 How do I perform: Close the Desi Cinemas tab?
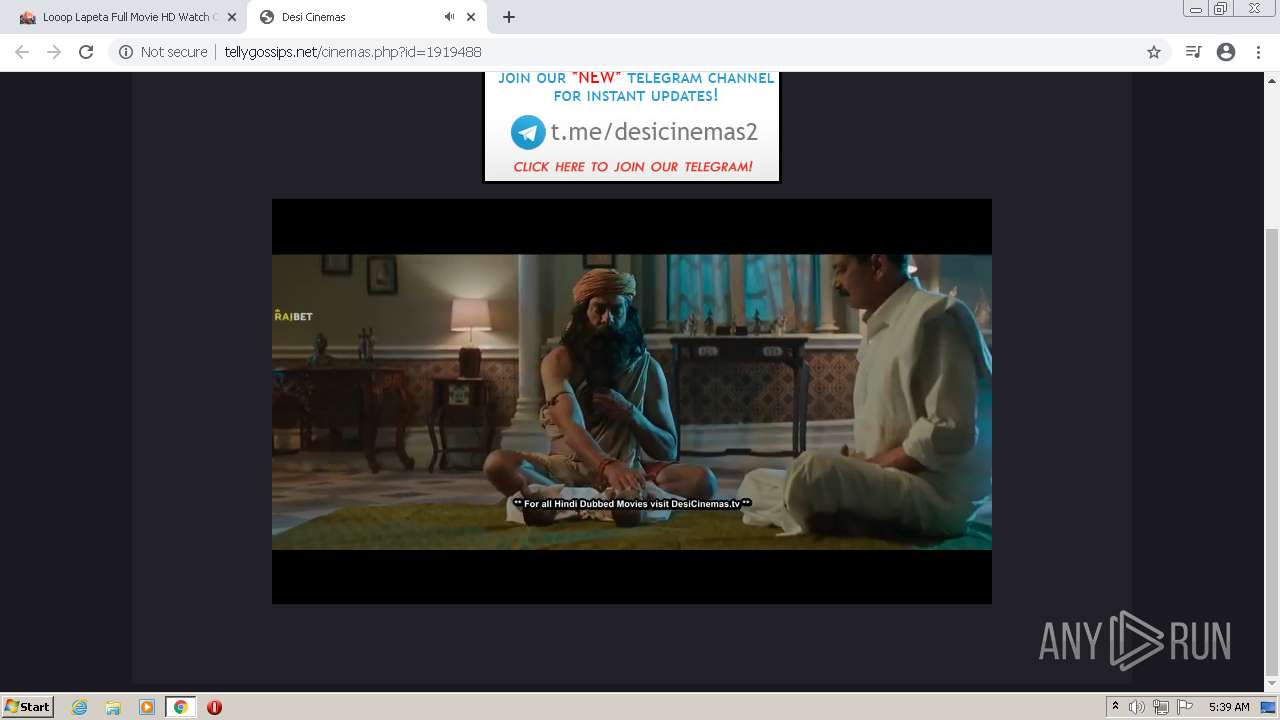point(471,17)
